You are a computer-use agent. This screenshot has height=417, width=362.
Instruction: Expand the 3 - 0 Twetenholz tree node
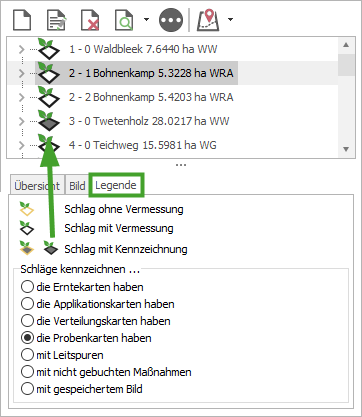coord(22,121)
